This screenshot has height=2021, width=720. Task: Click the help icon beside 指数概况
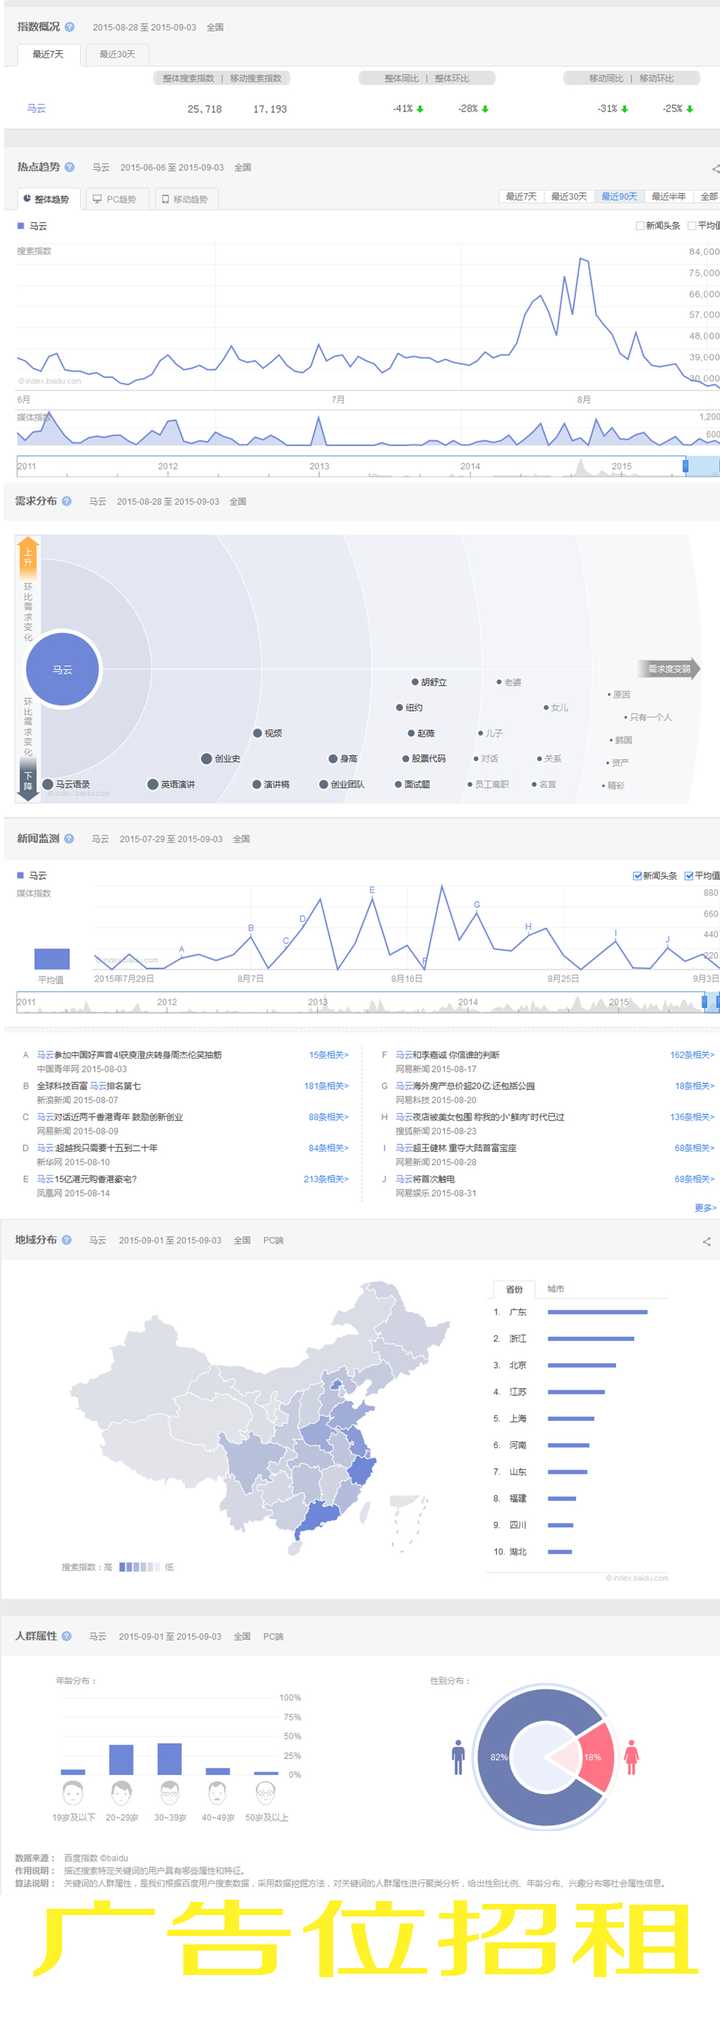(x=70, y=27)
